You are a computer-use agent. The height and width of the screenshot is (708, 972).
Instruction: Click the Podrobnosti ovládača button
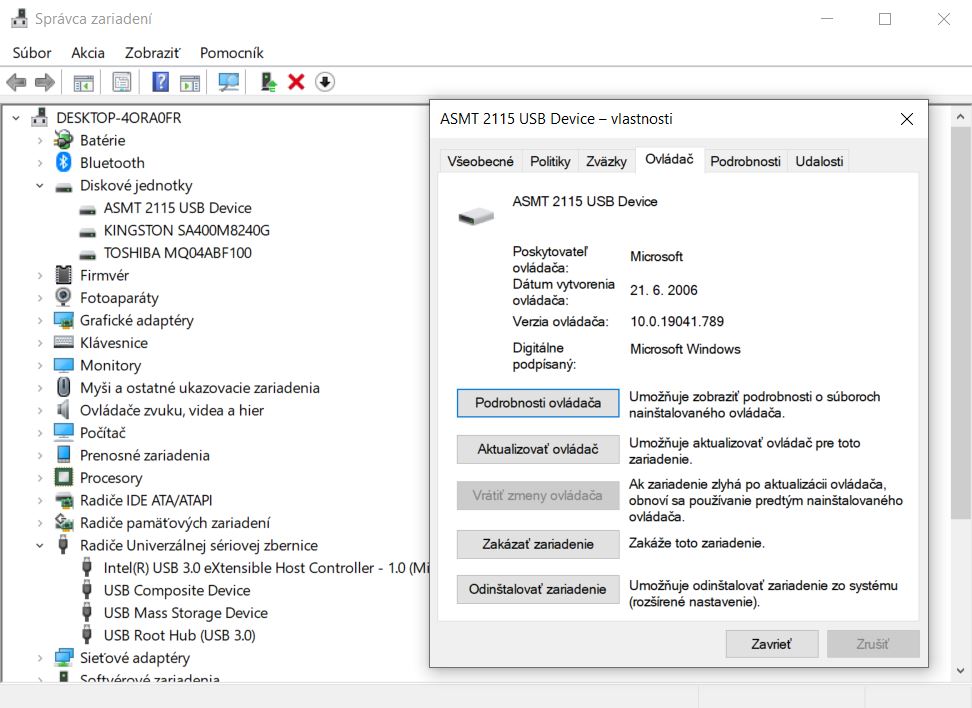(x=537, y=403)
